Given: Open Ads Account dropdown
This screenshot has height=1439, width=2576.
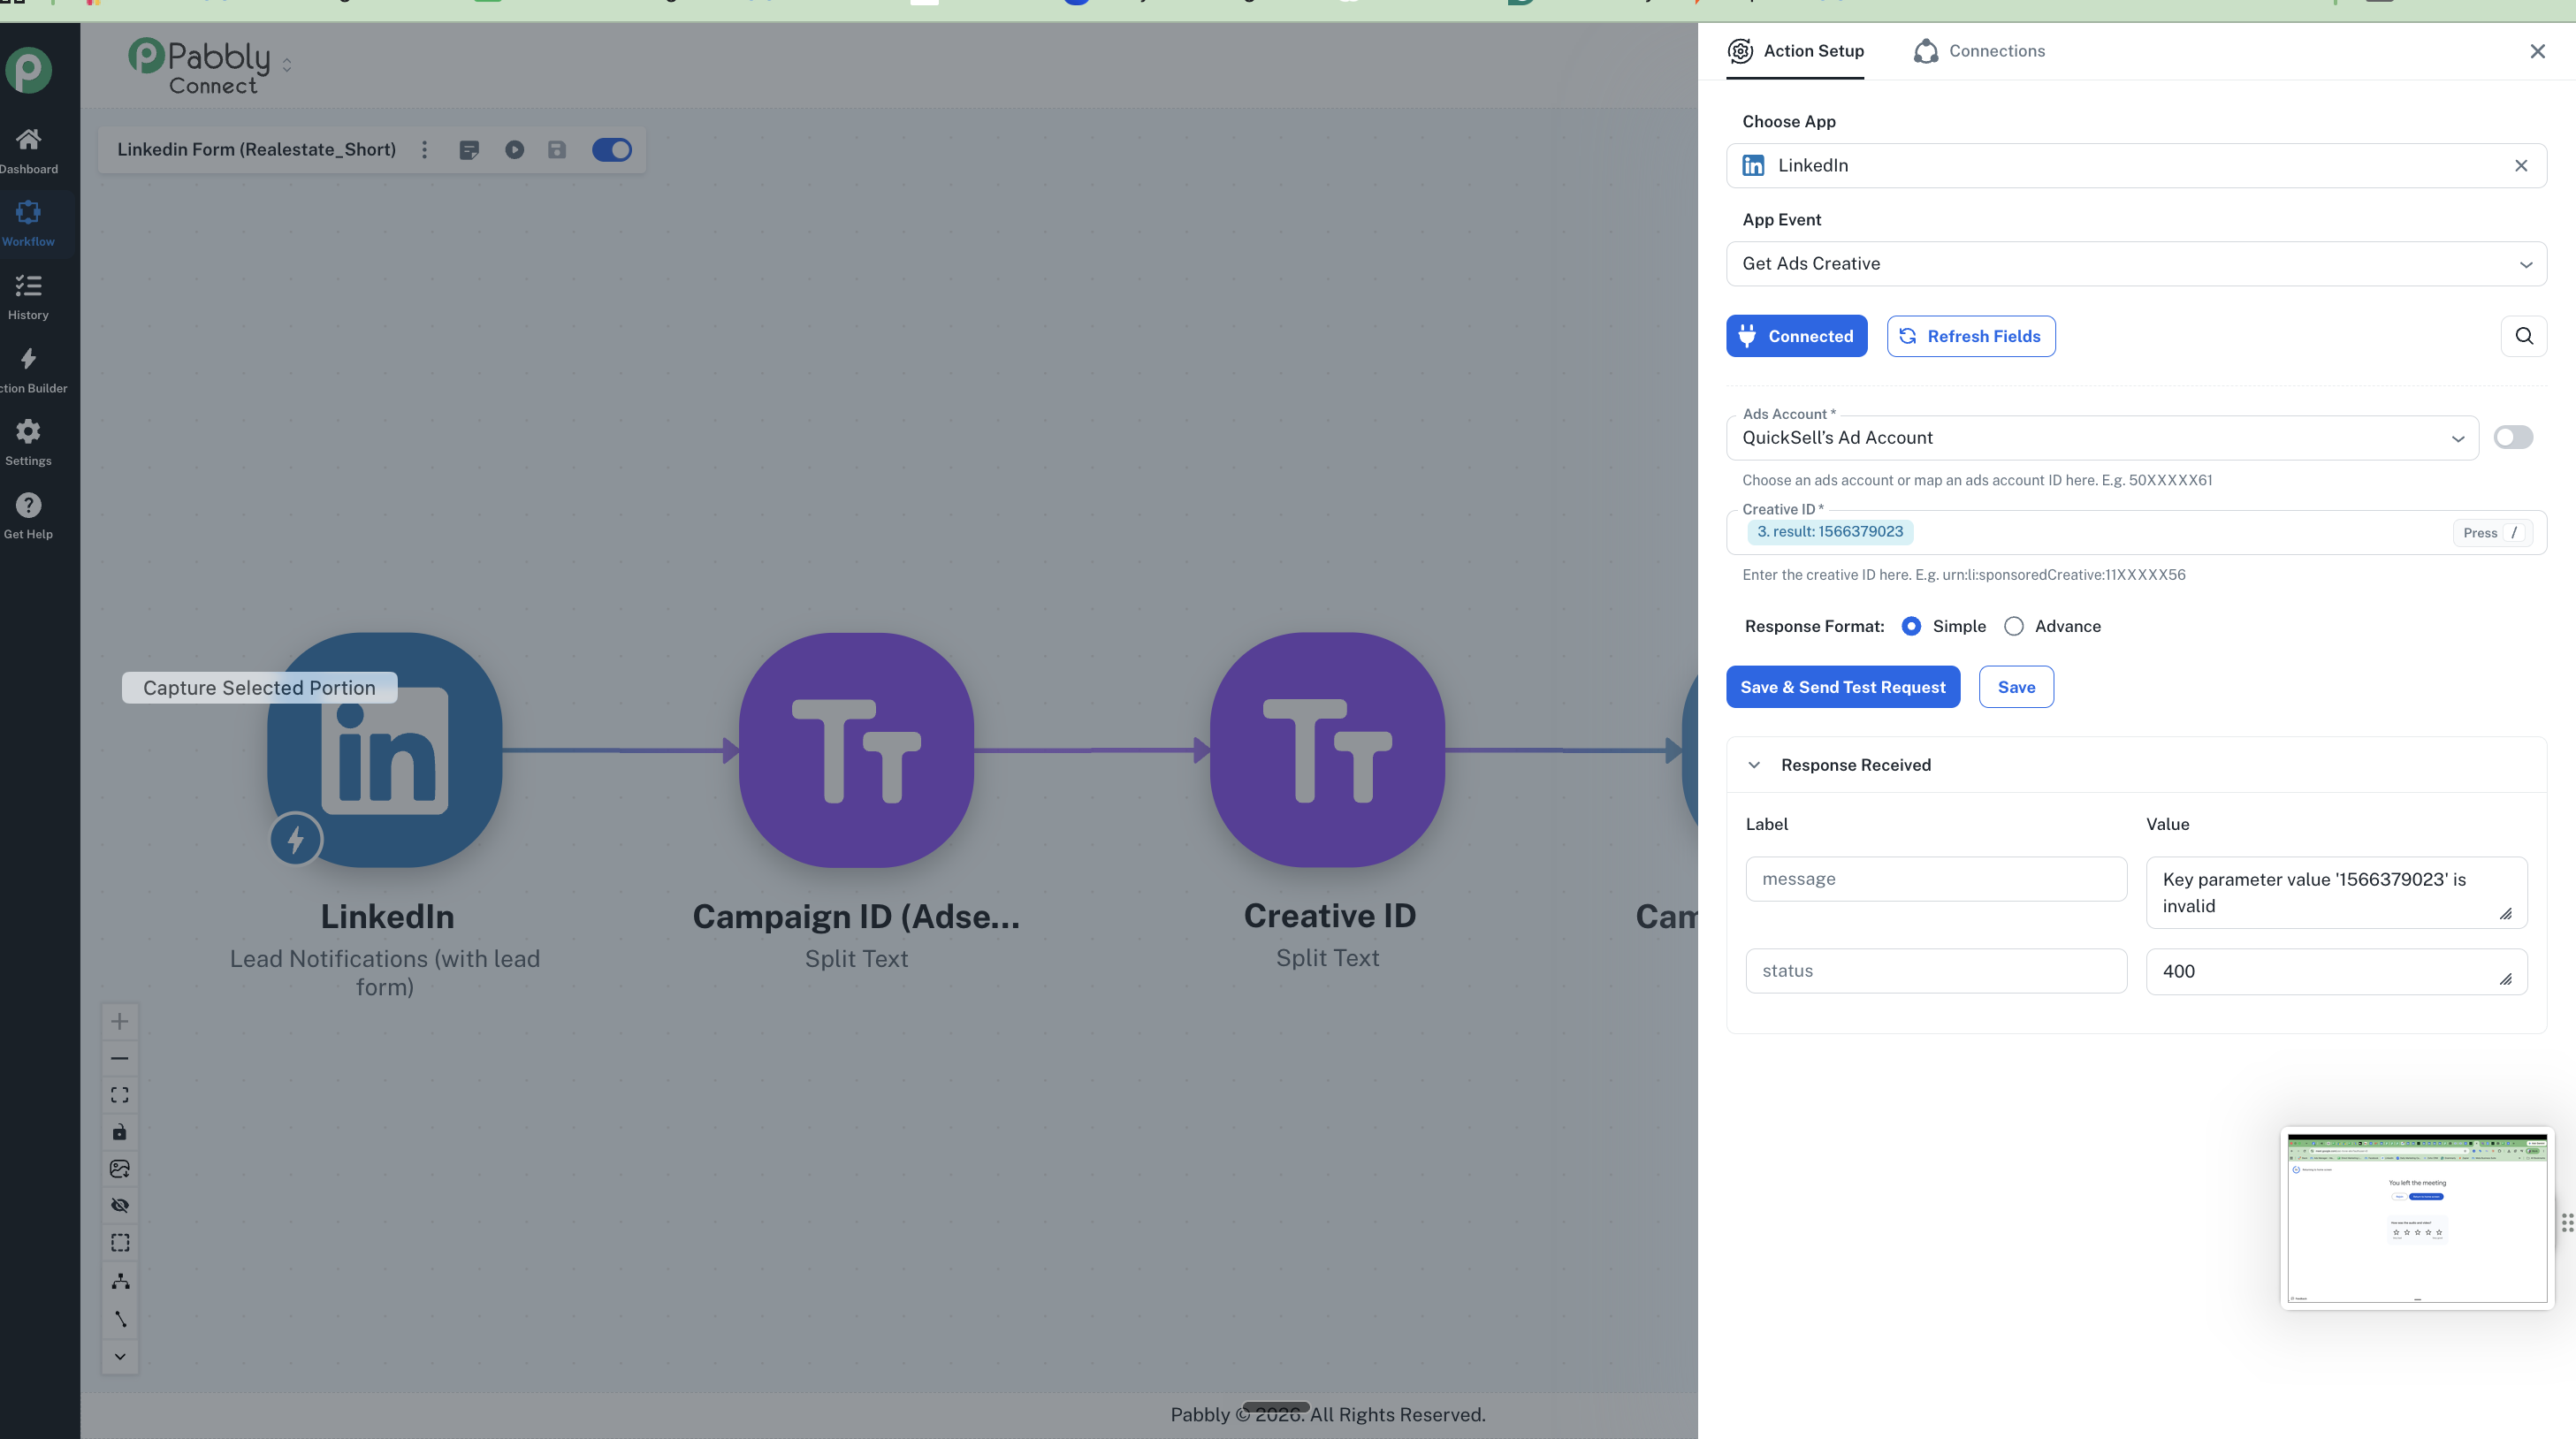Looking at the screenshot, I should point(2102,438).
